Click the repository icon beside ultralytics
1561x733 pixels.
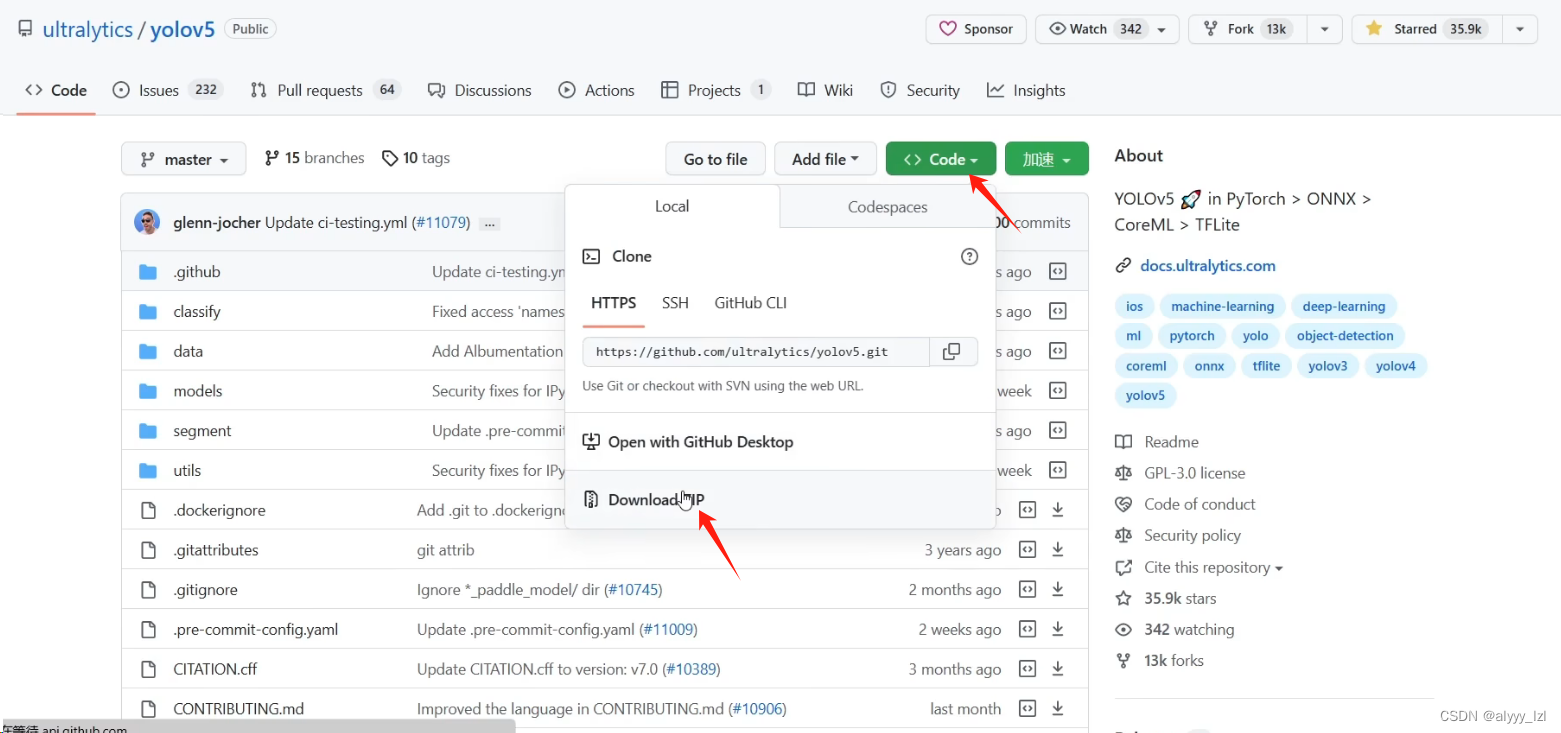tap(25, 29)
